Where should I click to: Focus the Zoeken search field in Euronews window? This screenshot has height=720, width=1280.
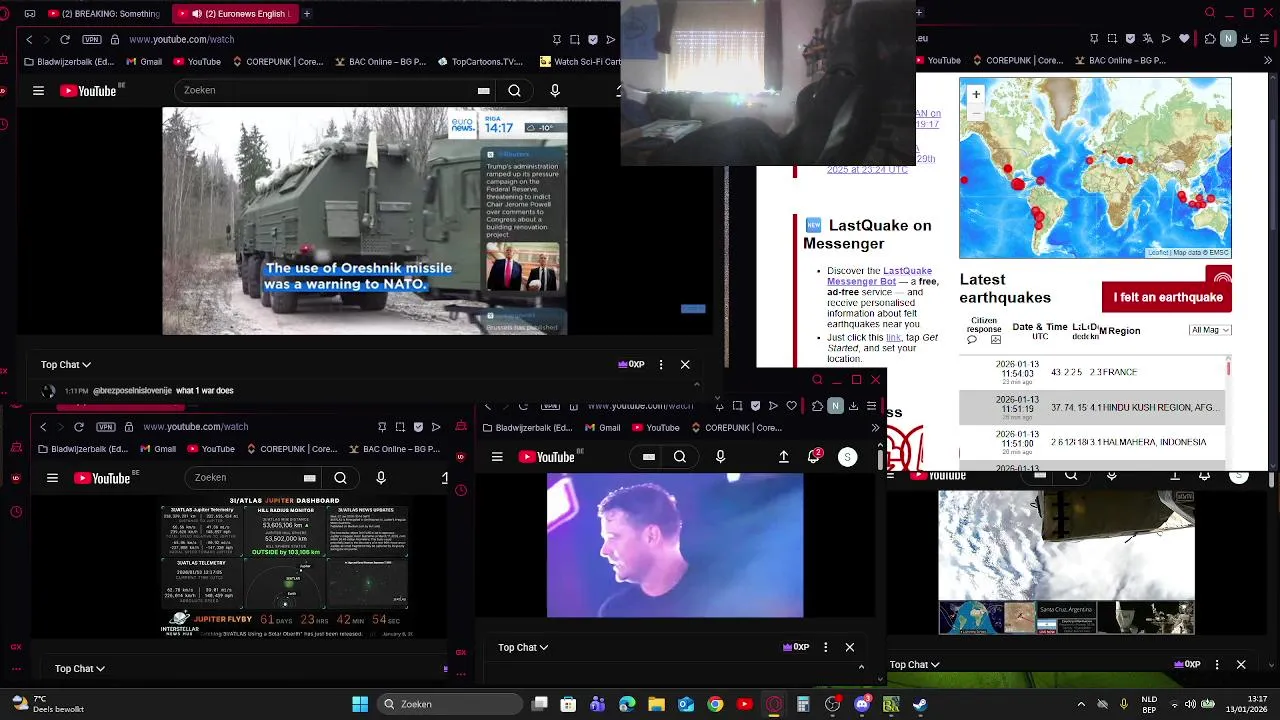tap(325, 90)
